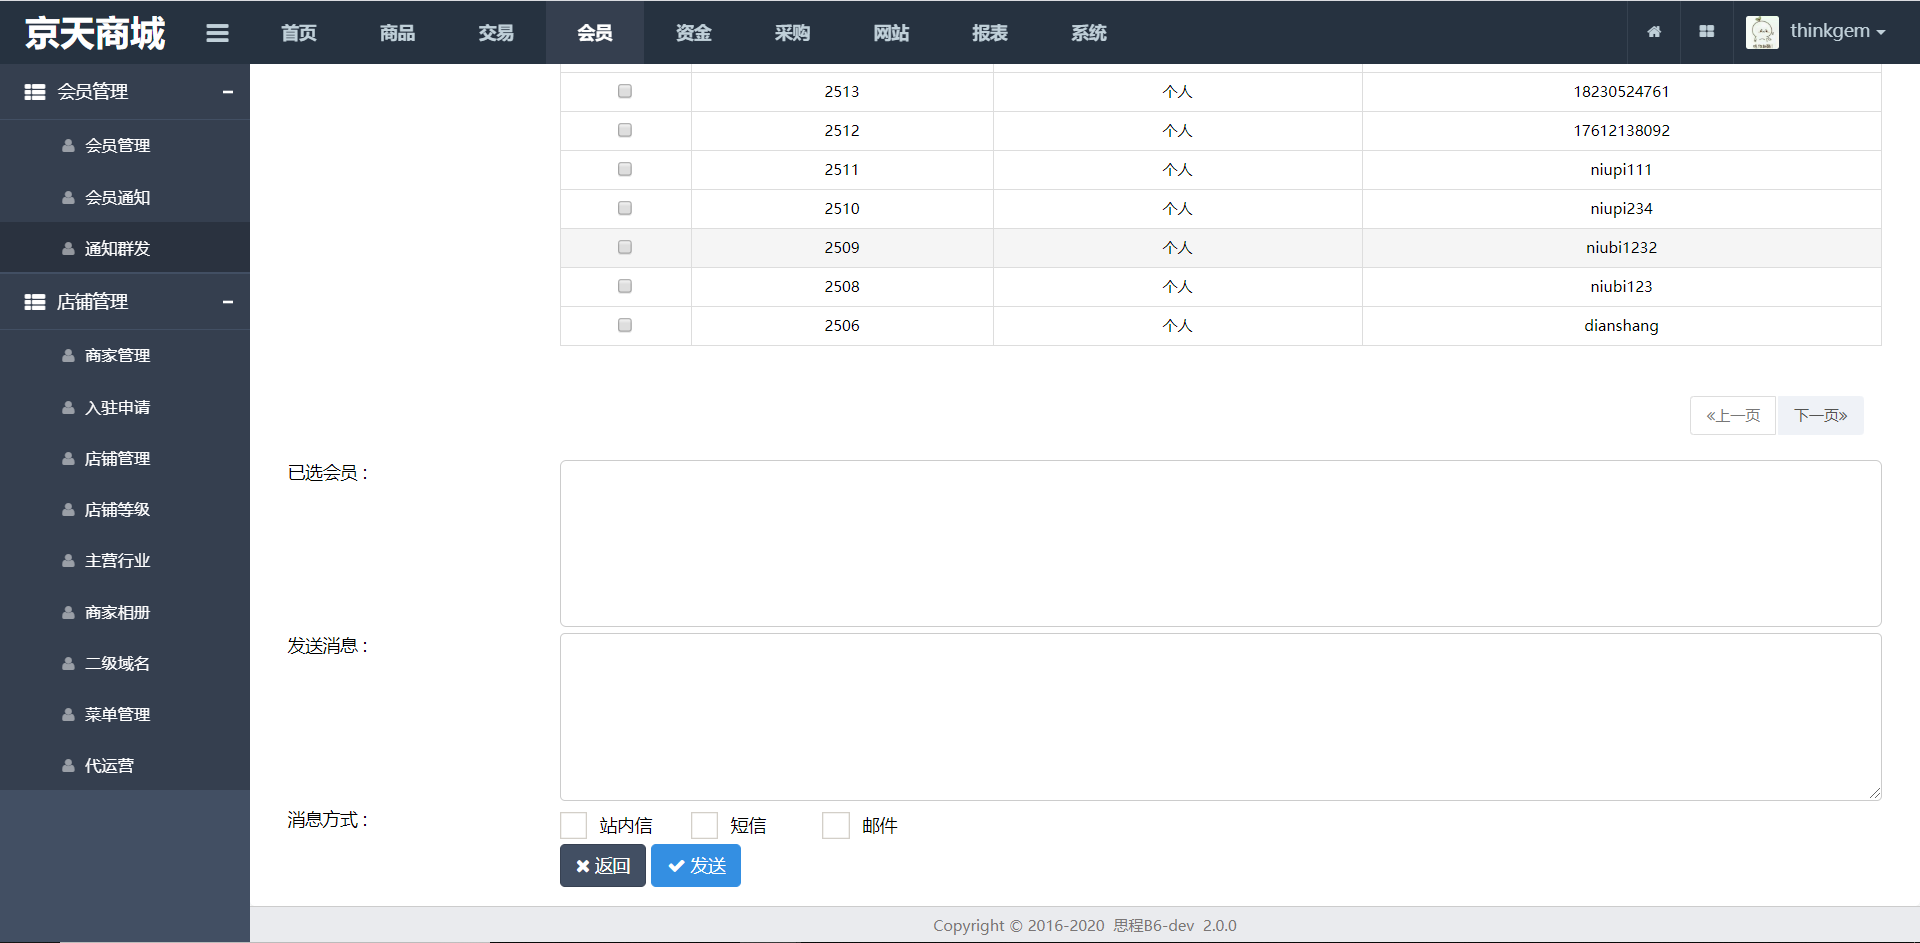Click the home icon in top bar
The height and width of the screenshot is (943, 1920).
pos(1654,32)
